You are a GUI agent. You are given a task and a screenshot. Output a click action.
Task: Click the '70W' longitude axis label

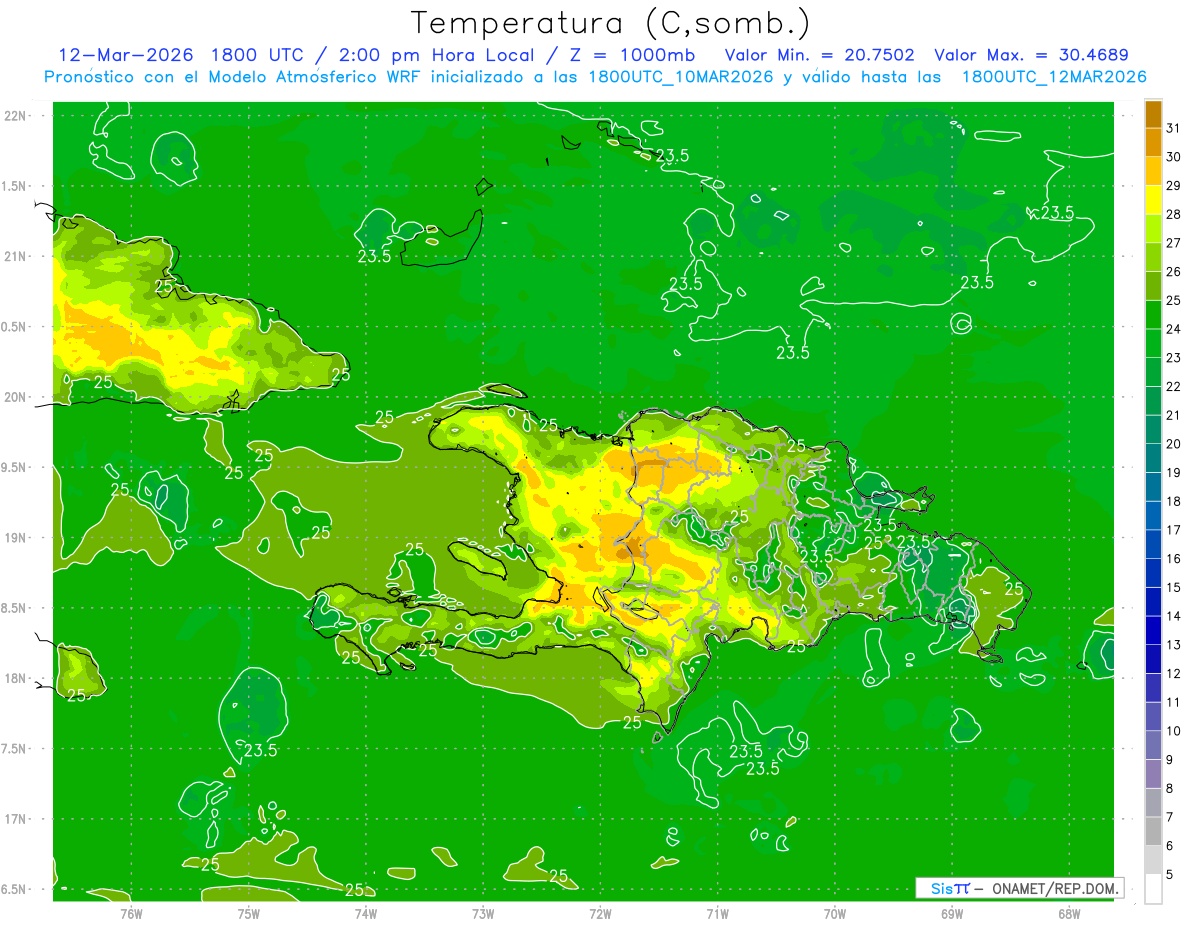835,913
